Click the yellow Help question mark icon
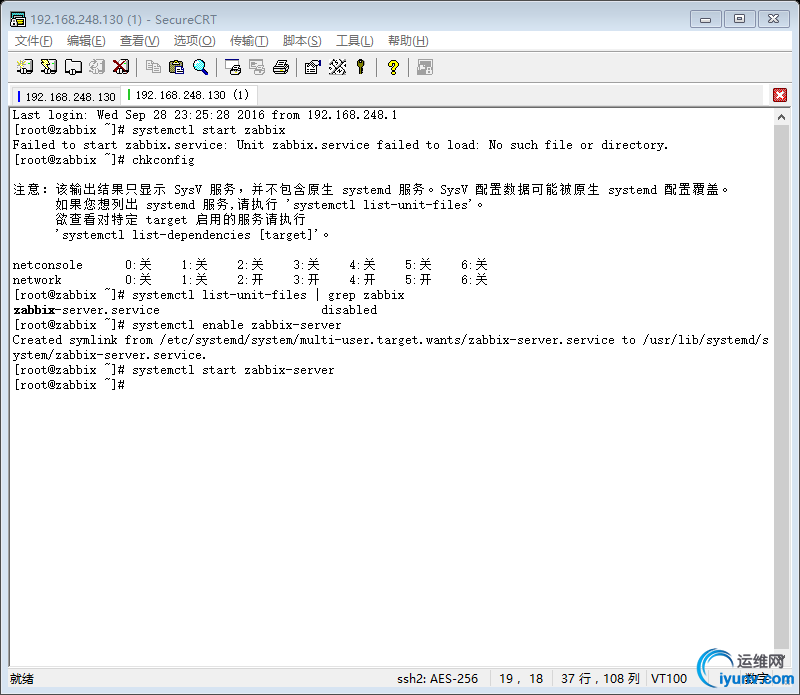This screenshot has height=695, width=800. [x=393, y=67]
